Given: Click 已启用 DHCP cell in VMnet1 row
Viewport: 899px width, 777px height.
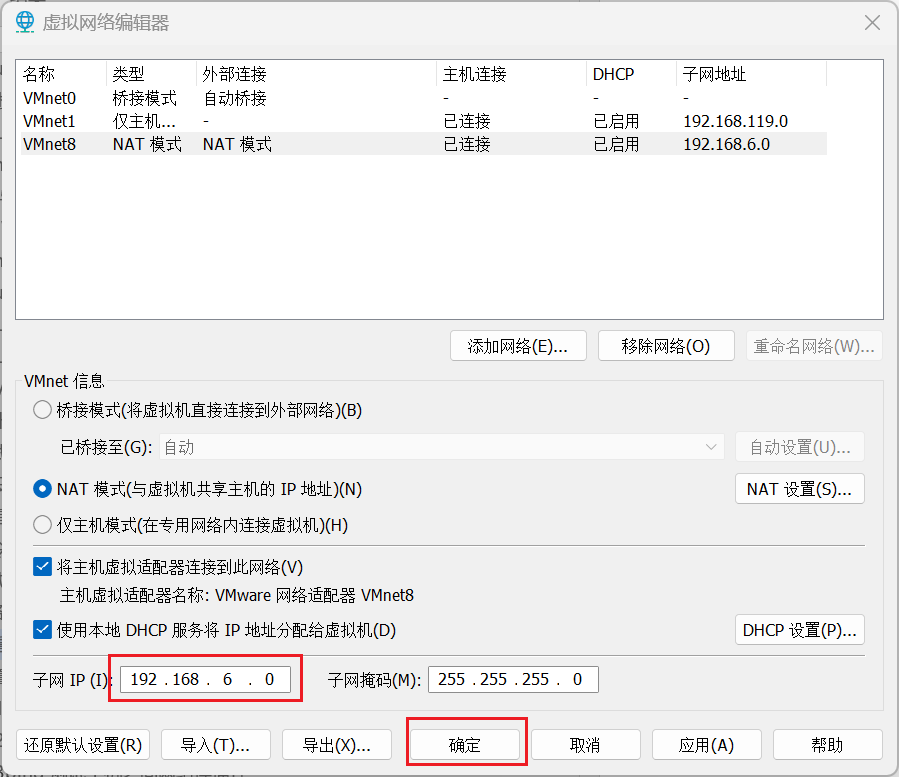Looking at the screenshot, I should coord(616,121).
